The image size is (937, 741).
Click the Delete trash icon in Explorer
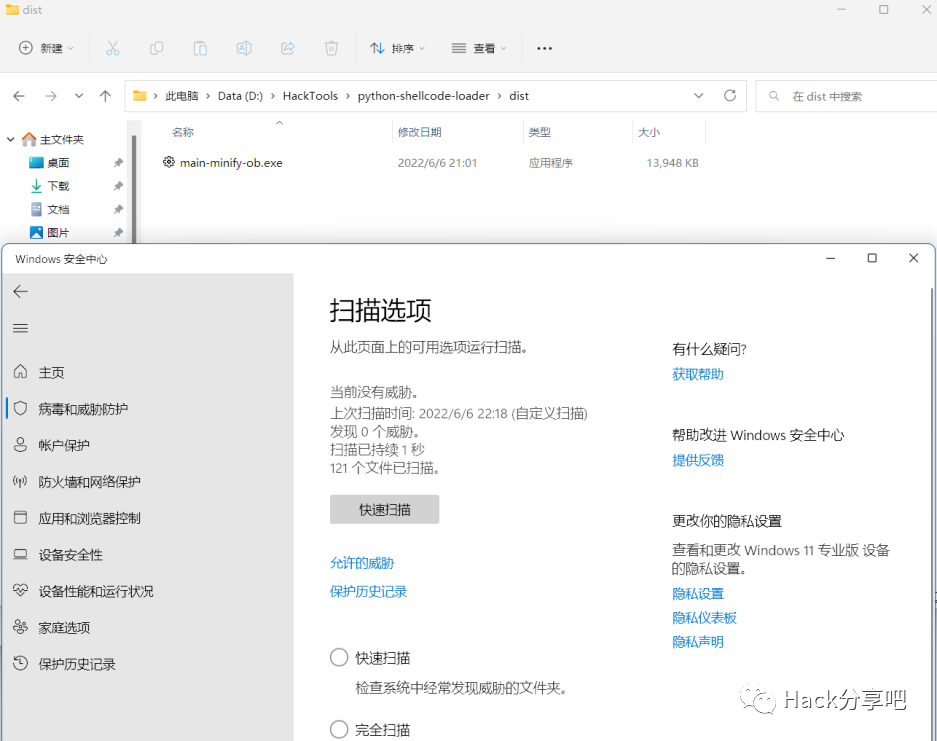coord(332,48)
